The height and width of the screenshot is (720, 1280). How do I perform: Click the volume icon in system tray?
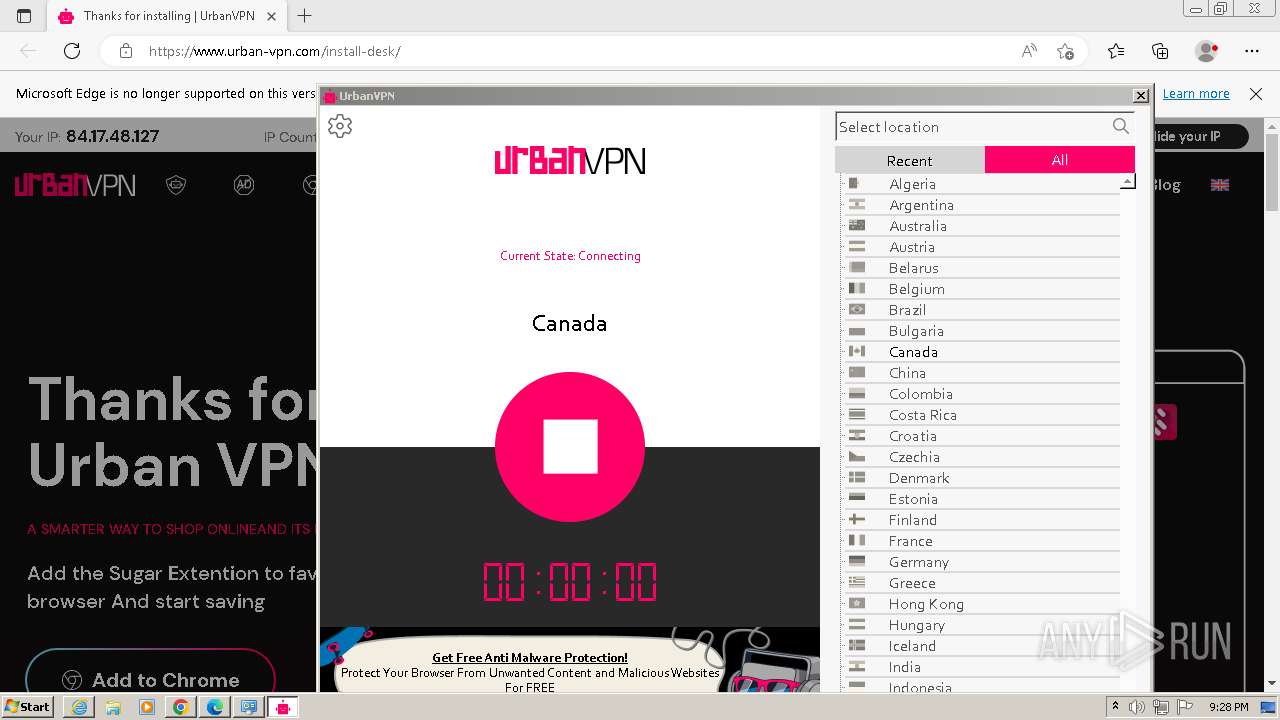(x=1137, y=707)
